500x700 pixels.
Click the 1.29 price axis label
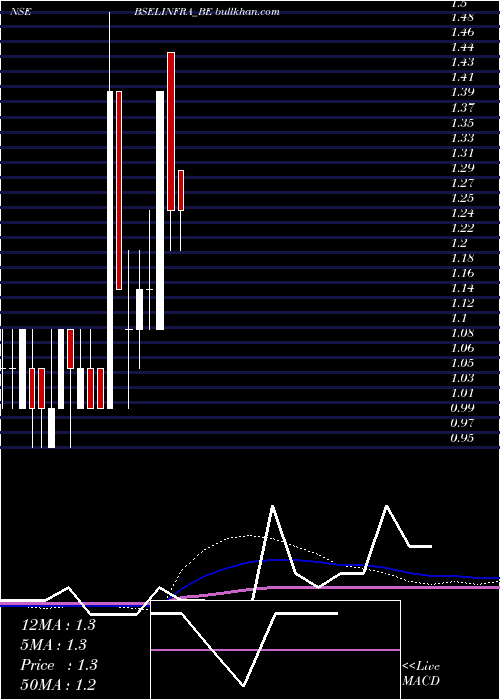(462, 169)
